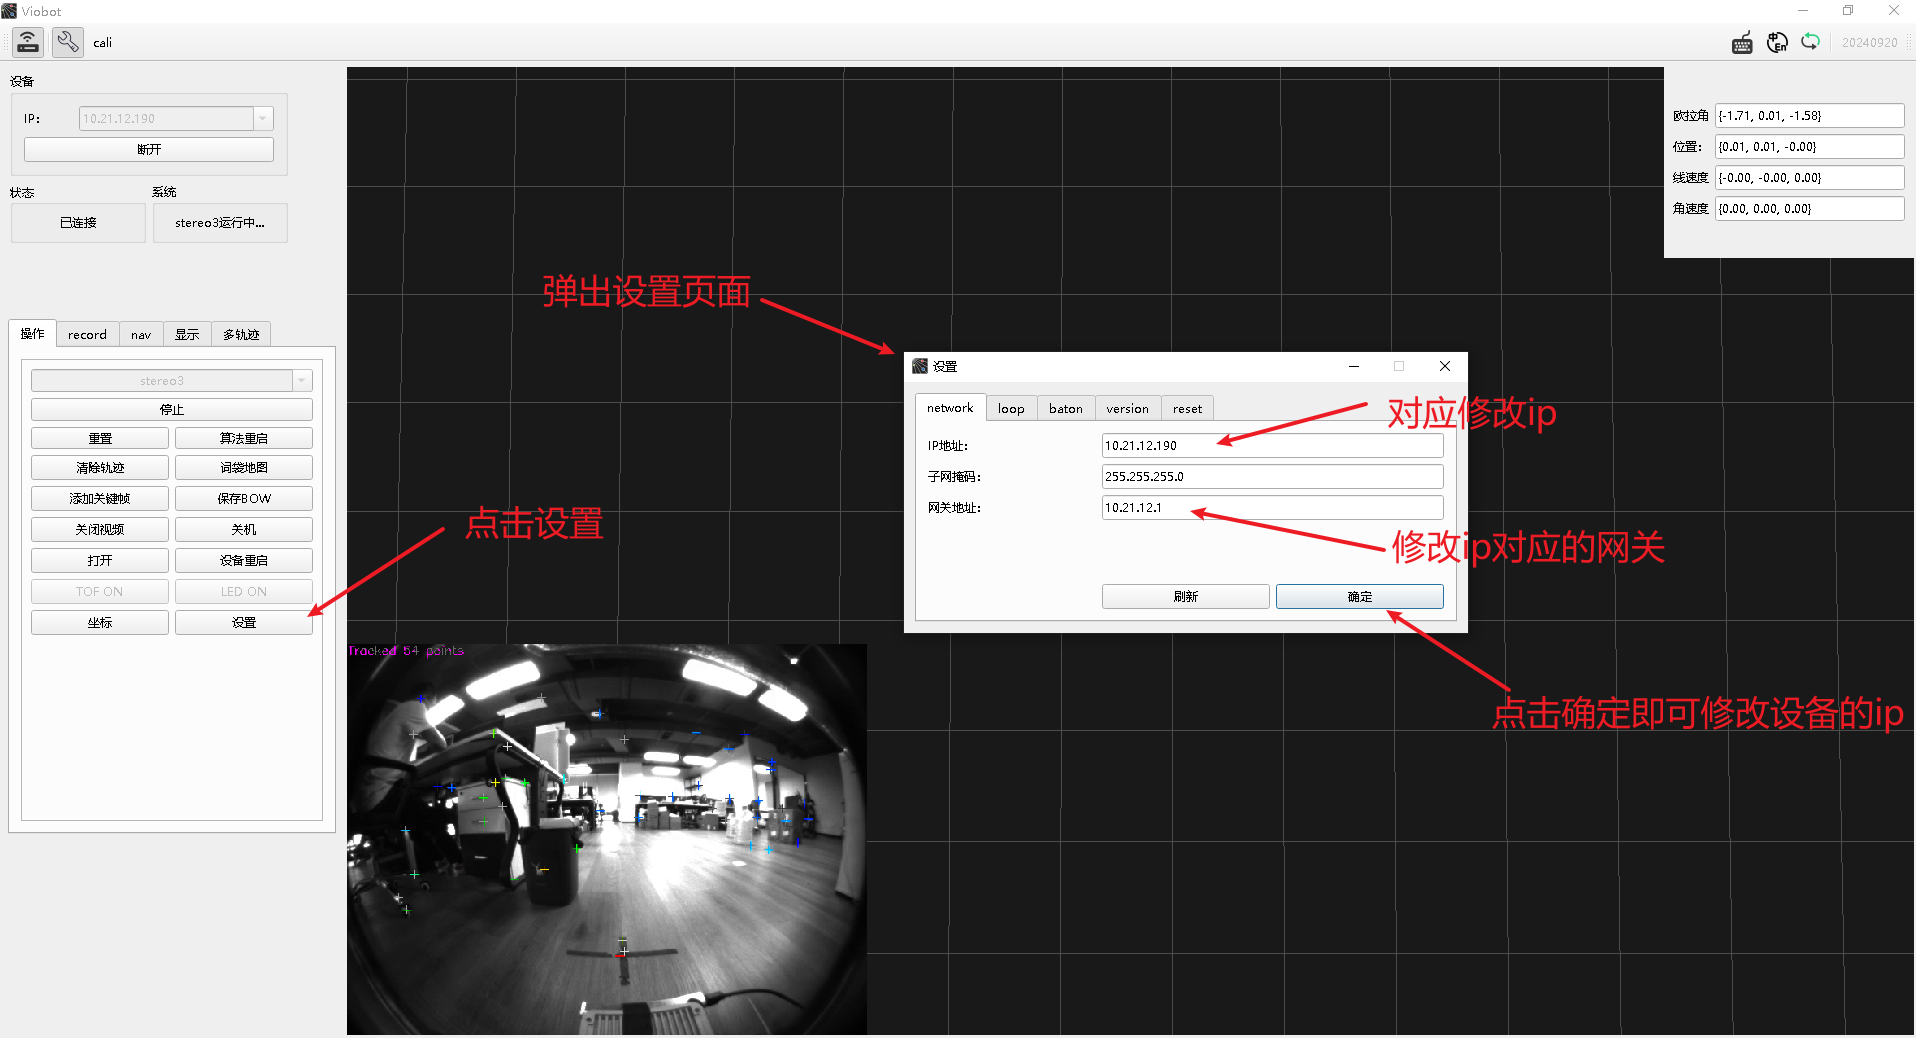
Task: Open the network connection toolbar icon
Action: [28, 42]
